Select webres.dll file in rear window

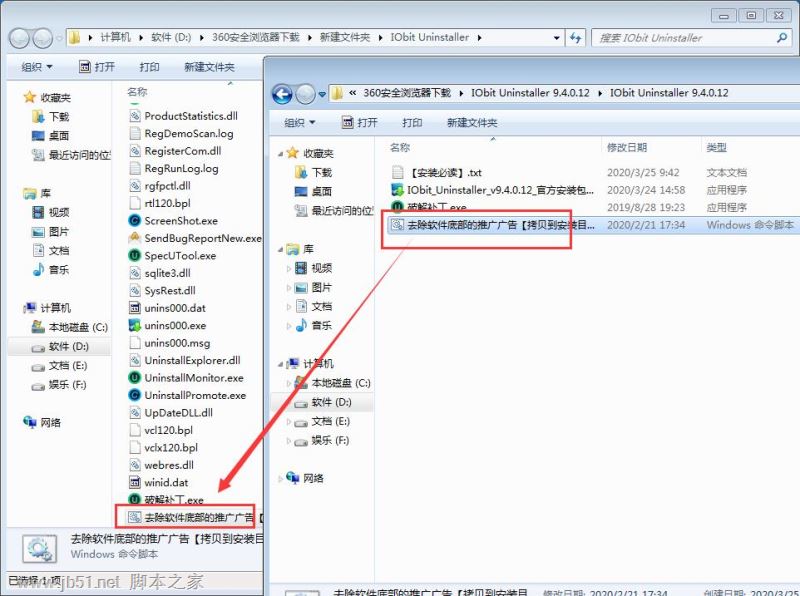(x=162, y=465)
